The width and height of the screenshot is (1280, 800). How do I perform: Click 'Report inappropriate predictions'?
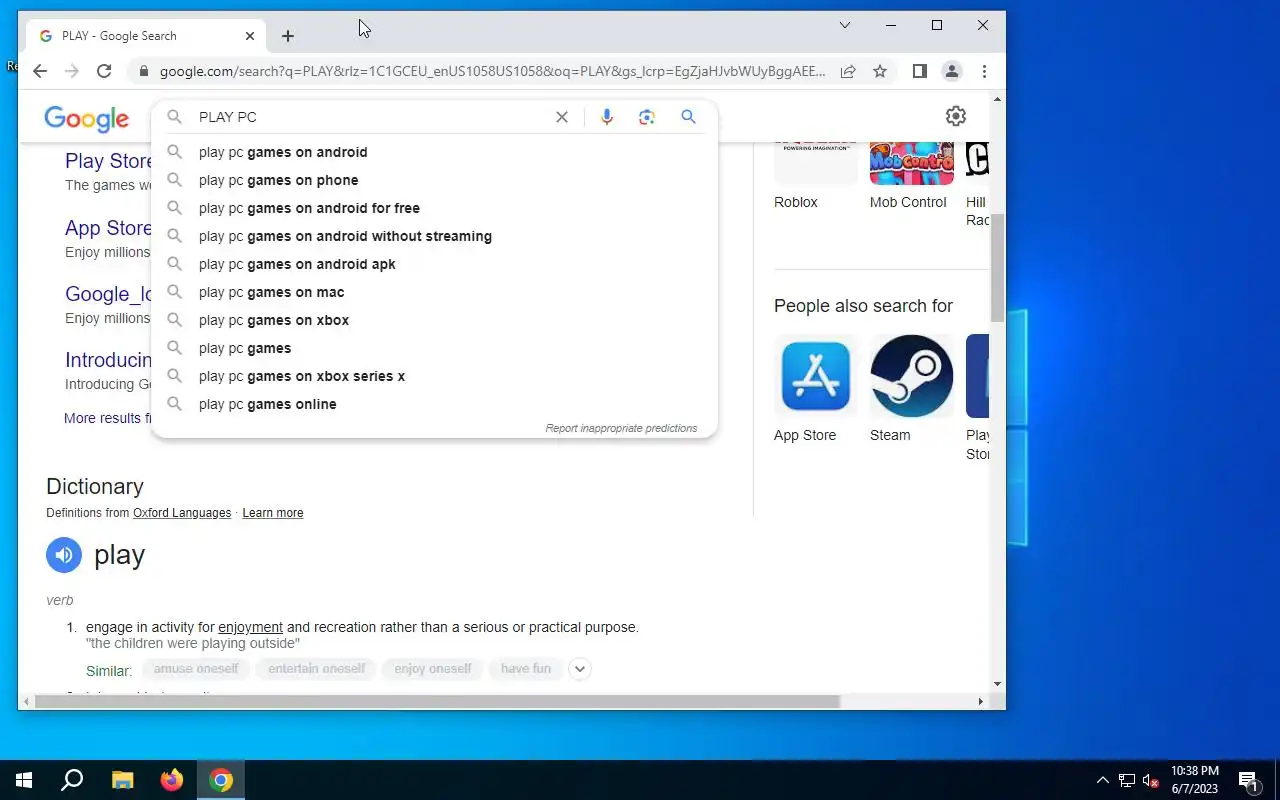coord(621,428)
